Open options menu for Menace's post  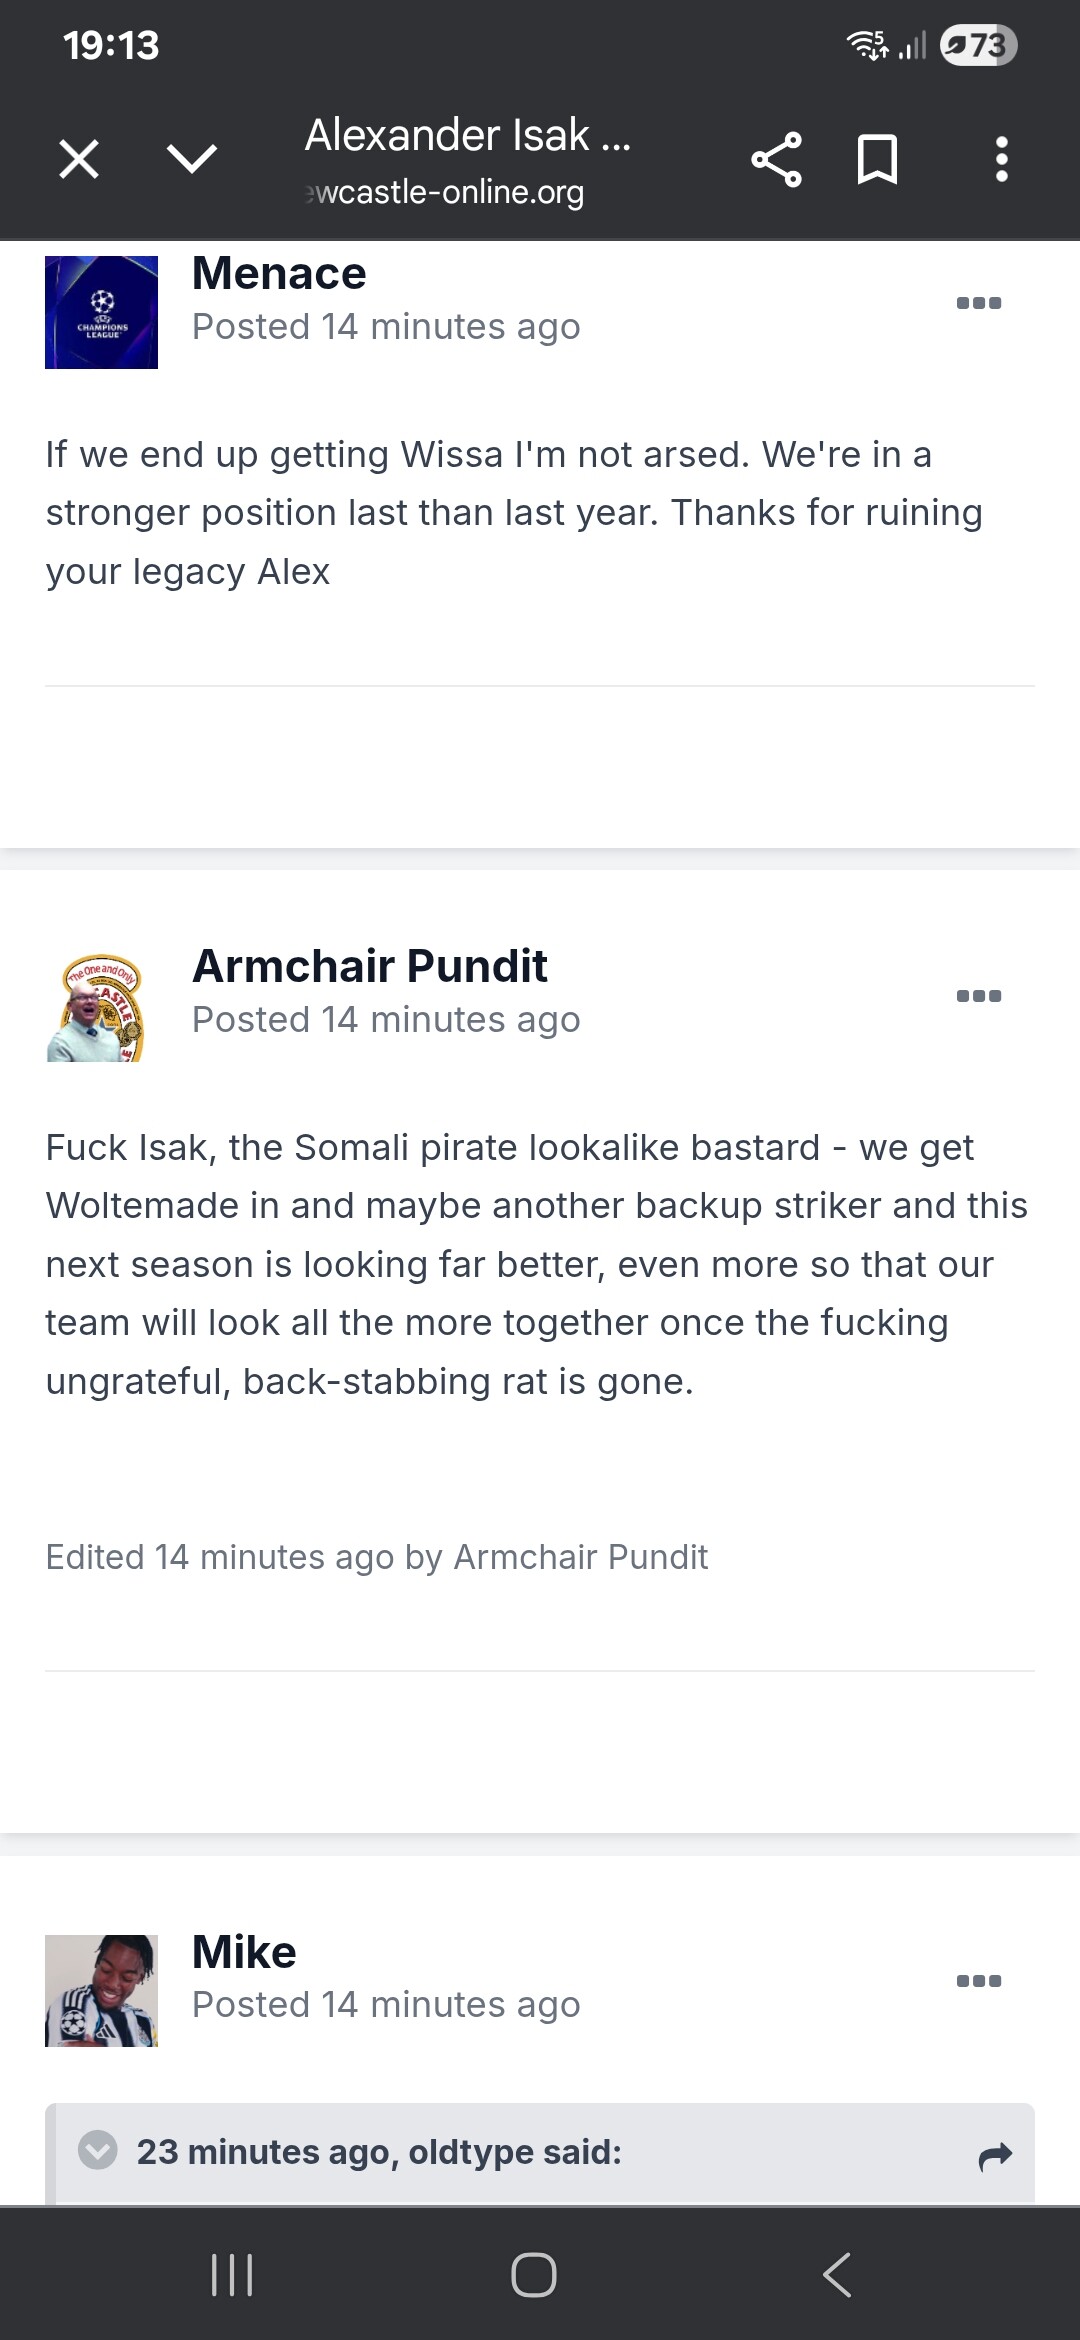[x=978, y=303]
